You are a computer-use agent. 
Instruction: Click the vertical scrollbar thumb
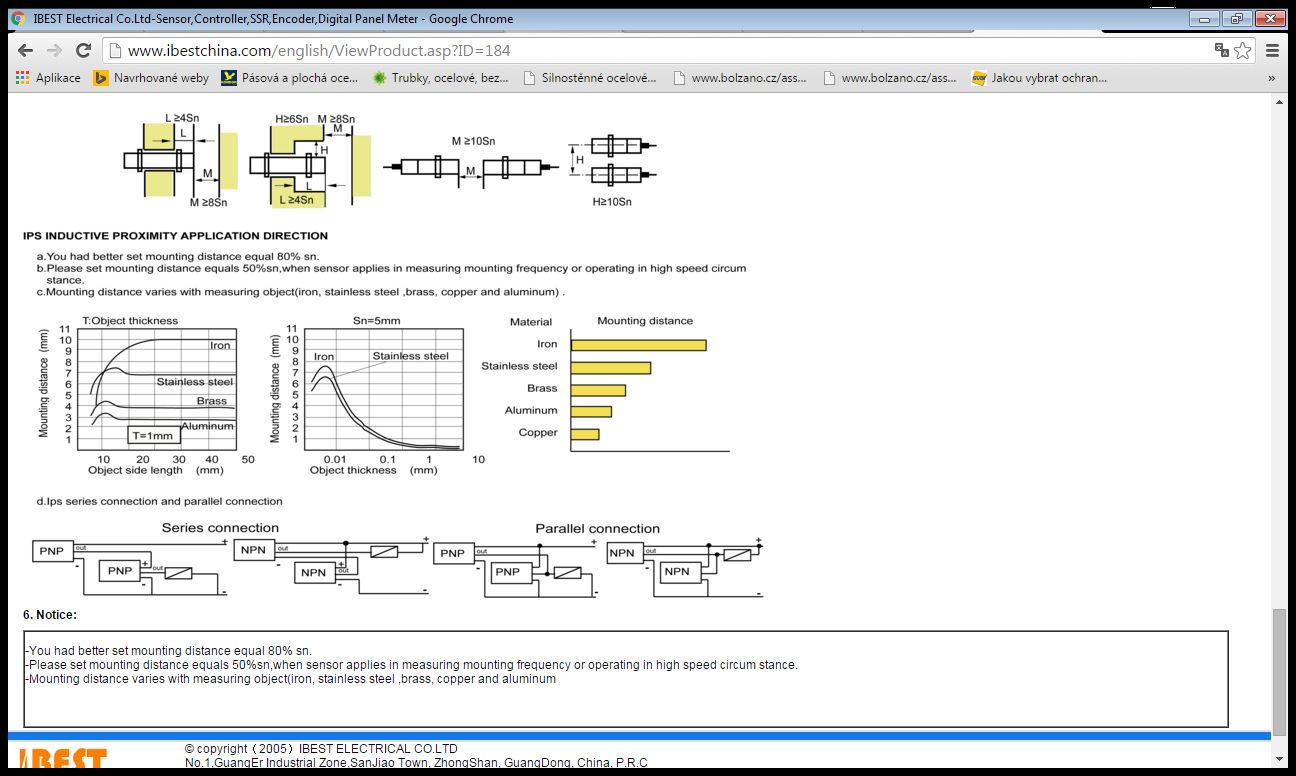point(1279,670)
